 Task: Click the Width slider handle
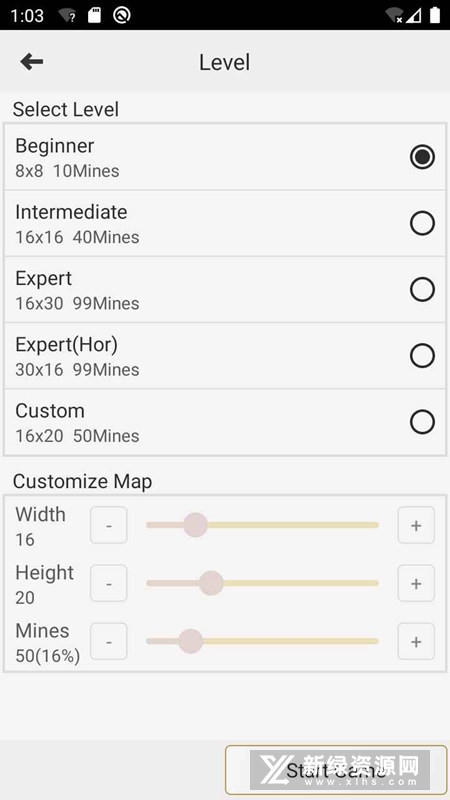pos(195,525)
